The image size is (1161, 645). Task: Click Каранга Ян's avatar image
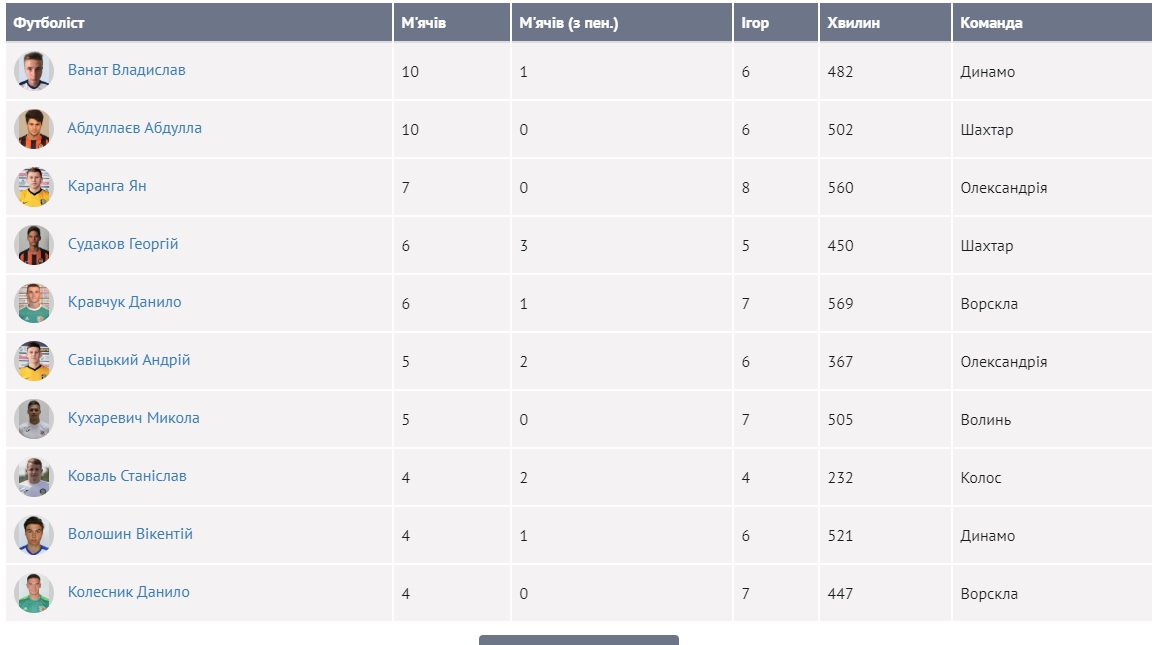pos(34,187)
